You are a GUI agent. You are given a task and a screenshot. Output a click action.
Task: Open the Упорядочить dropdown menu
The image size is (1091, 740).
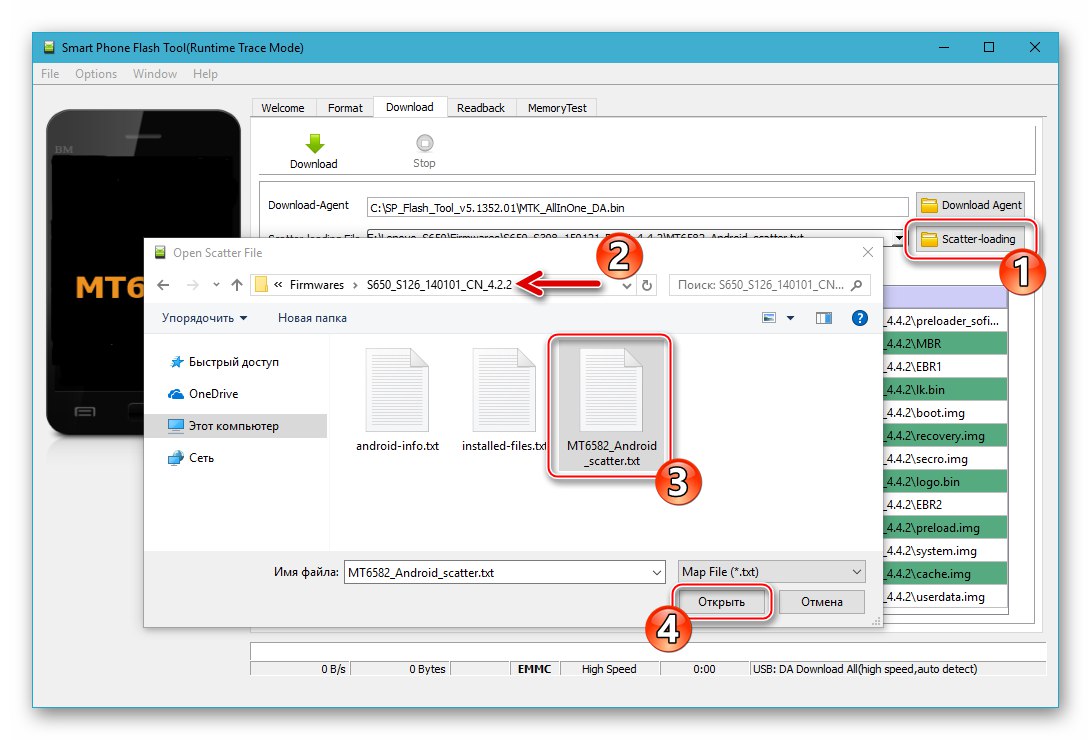coord(205,318)
